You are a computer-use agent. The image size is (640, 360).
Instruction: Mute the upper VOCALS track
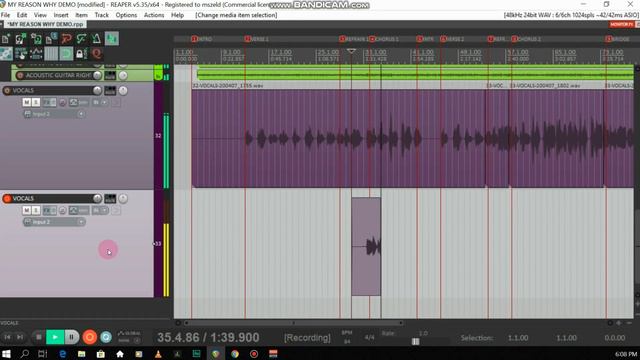pyautogui.click(x=27, y=102)
